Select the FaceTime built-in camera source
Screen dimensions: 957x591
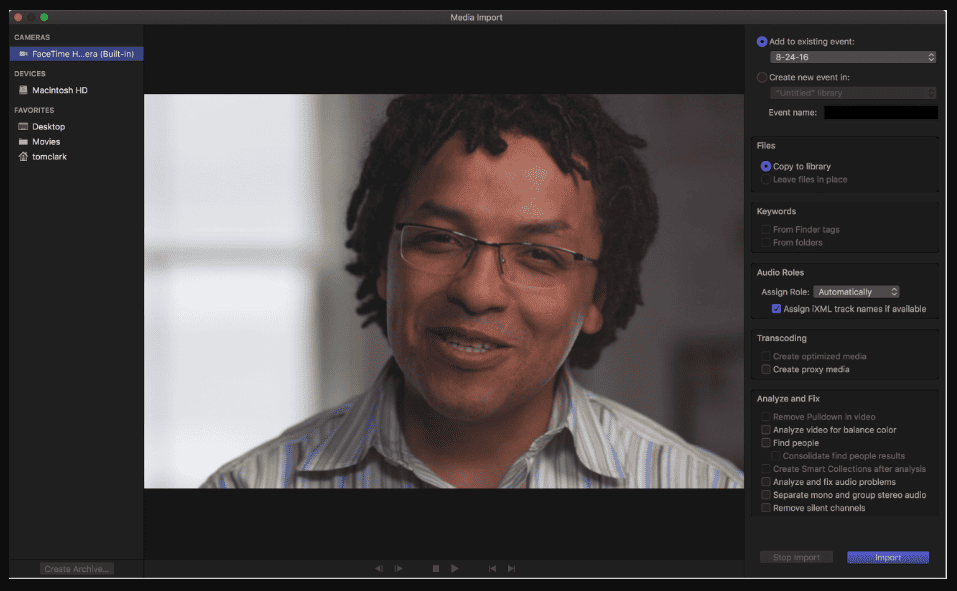[x=76, y=54]
